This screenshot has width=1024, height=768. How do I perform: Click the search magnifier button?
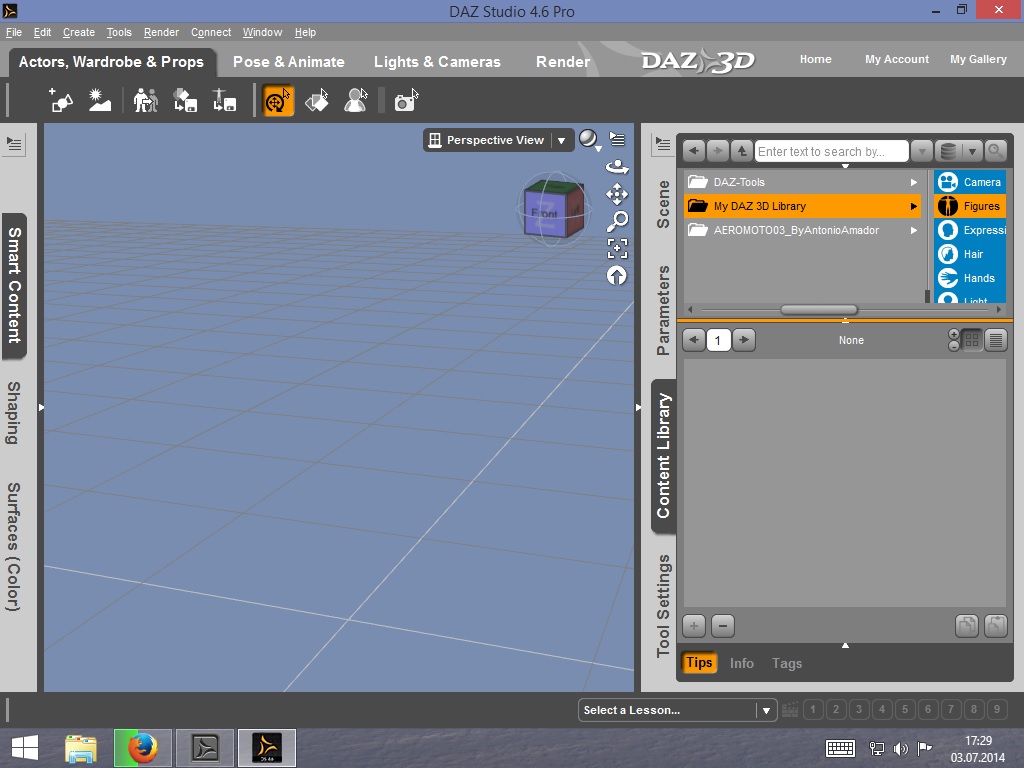click(x=995, y=151)
